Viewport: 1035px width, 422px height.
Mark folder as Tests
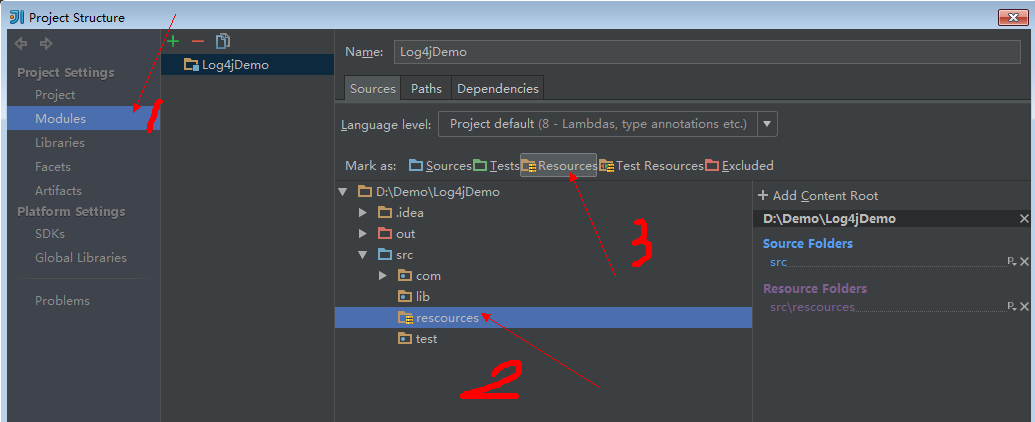[x=496, y=166]
